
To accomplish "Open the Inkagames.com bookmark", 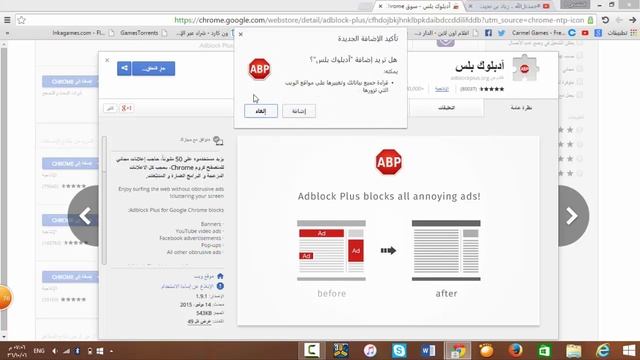I will [83, 33].
